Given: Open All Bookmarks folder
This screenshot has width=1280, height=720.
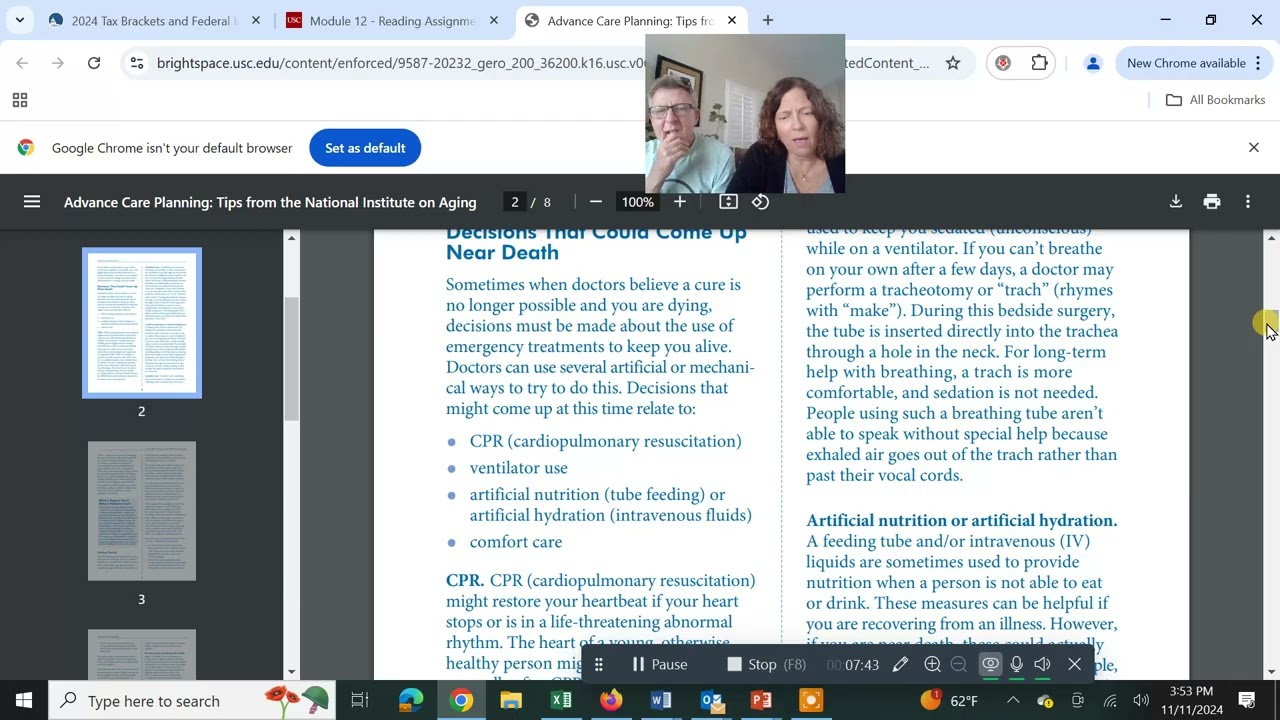Looking at the screenshot, I should tap(1216, 100).
